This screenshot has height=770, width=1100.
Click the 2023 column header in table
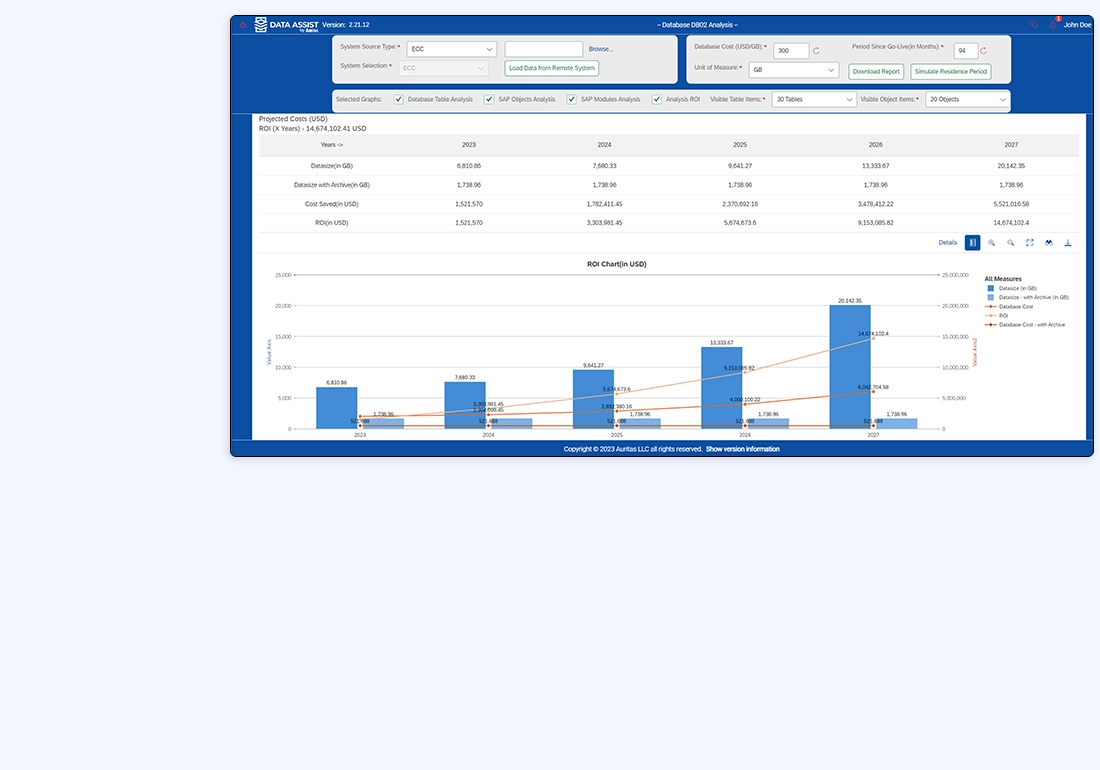[469, 144]
